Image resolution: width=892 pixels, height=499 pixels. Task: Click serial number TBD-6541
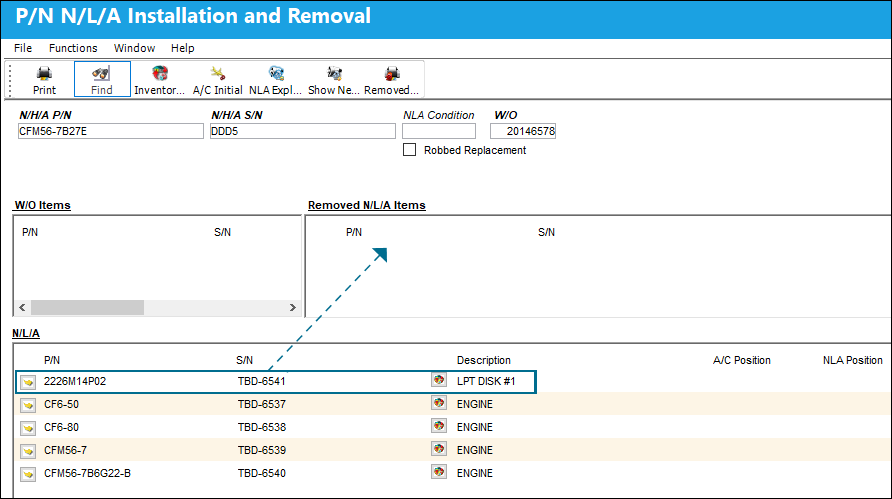click(x=262, y=381)
